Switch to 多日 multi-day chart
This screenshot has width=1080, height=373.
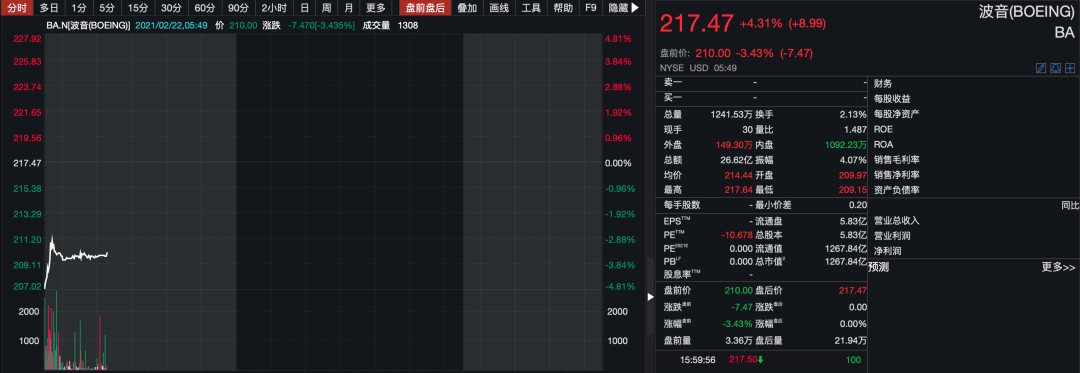[x=48, y=8]
